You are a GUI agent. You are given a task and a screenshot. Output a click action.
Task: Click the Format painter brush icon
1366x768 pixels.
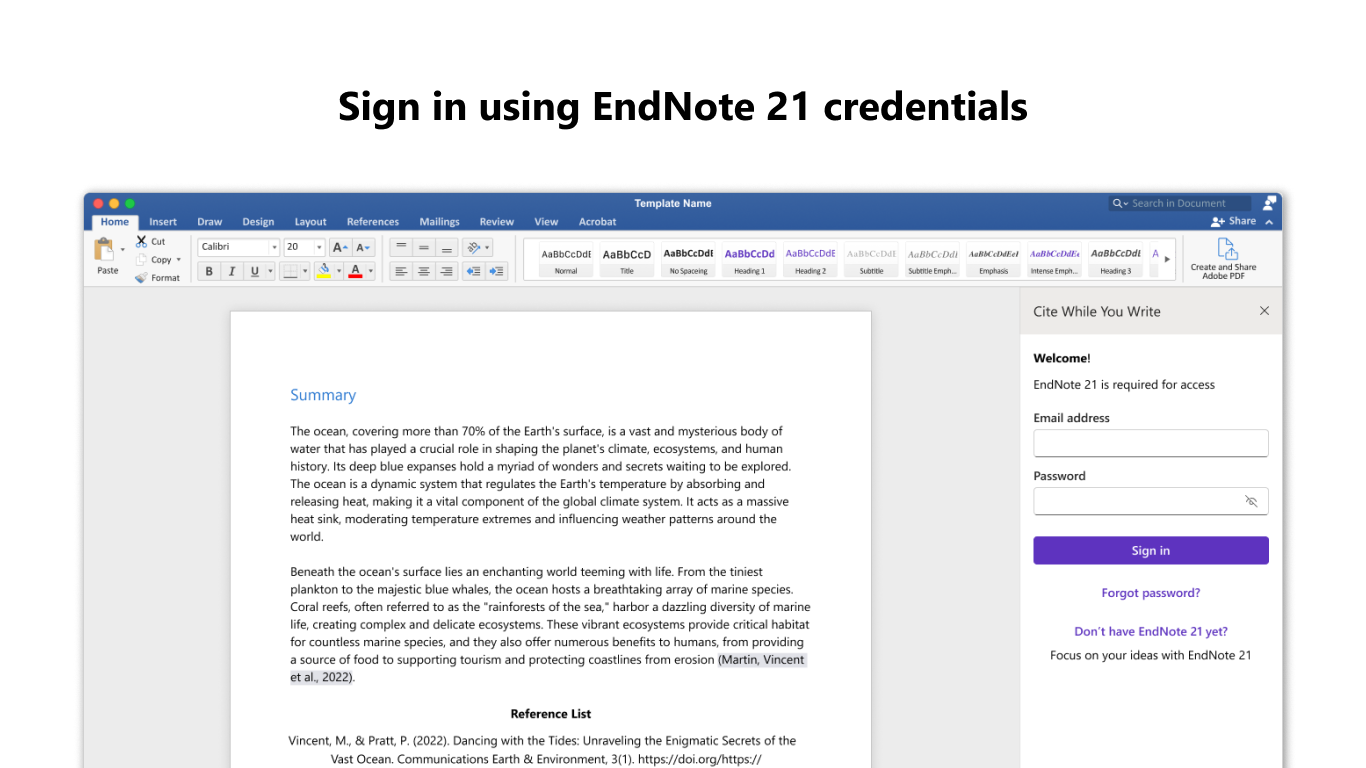pyautogui.click(x=141, y=278)
